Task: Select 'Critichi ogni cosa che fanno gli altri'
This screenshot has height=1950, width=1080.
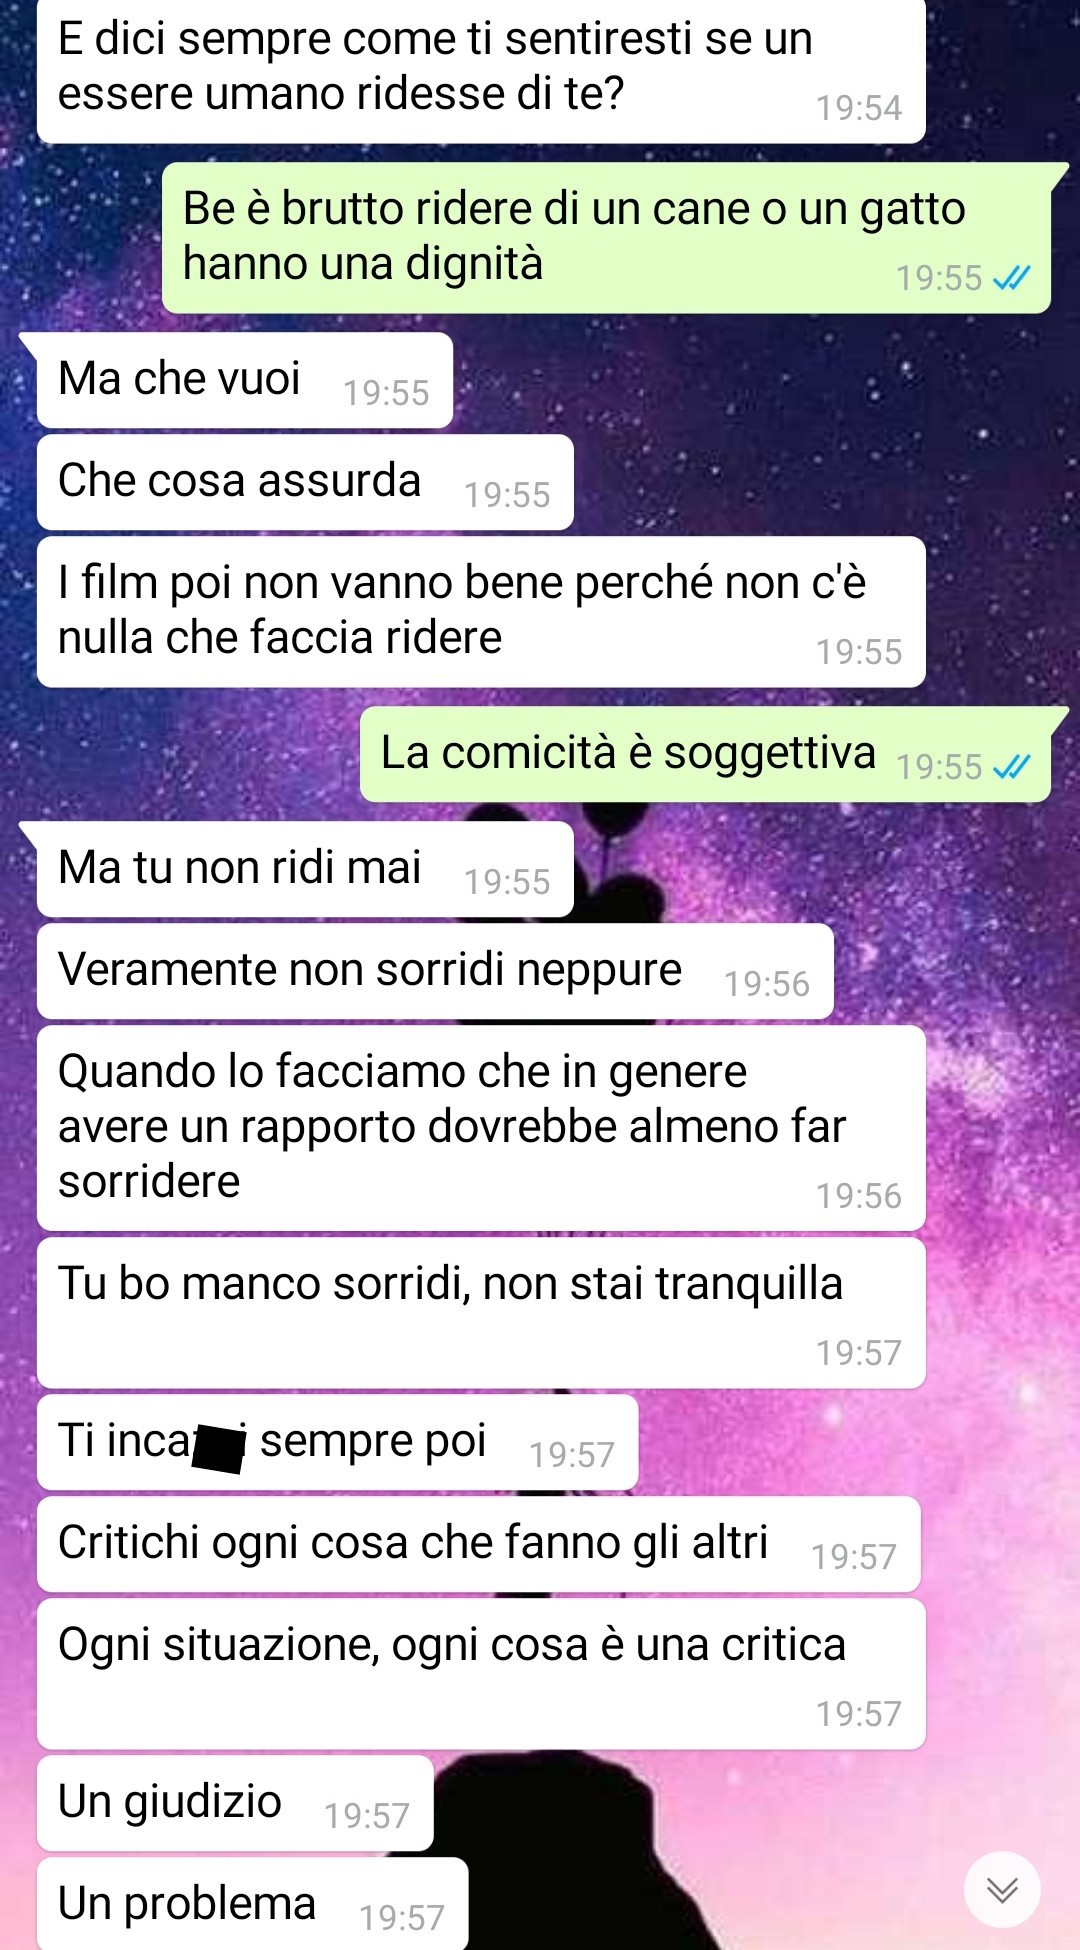Action: (x=479, y=1544)
